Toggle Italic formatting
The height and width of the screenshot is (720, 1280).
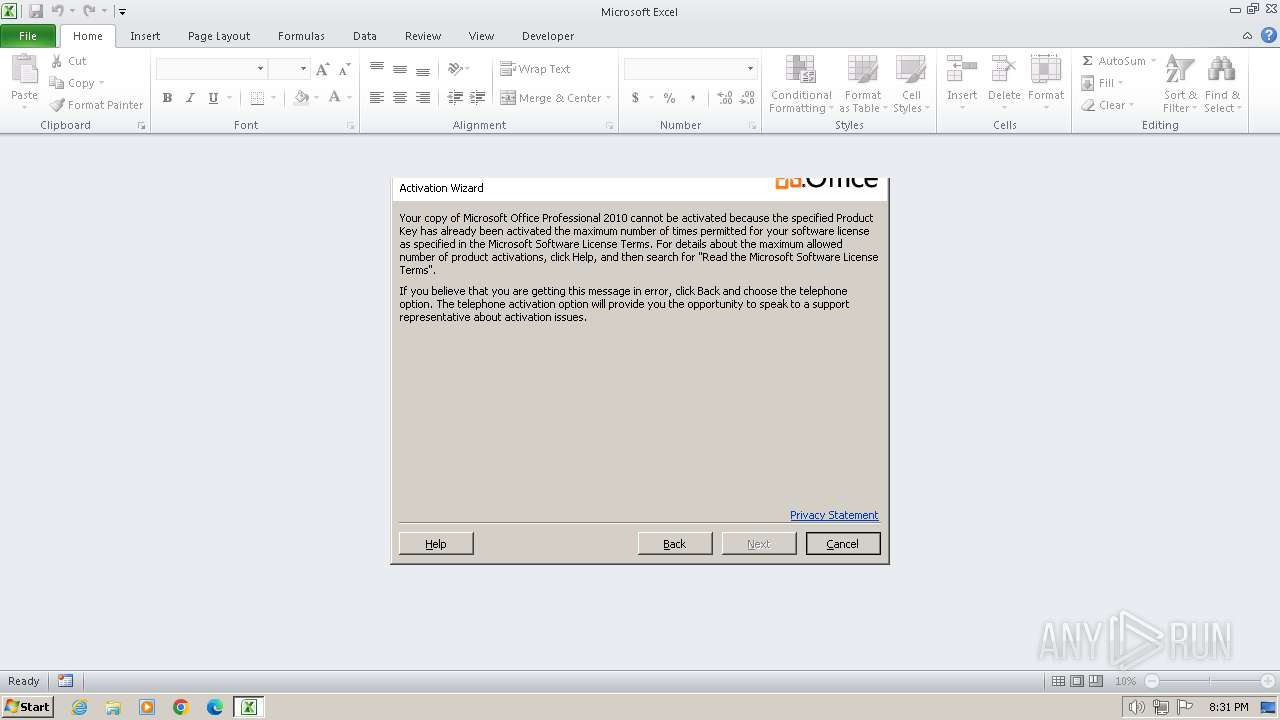pyautogui.click(x=190, y=98)
